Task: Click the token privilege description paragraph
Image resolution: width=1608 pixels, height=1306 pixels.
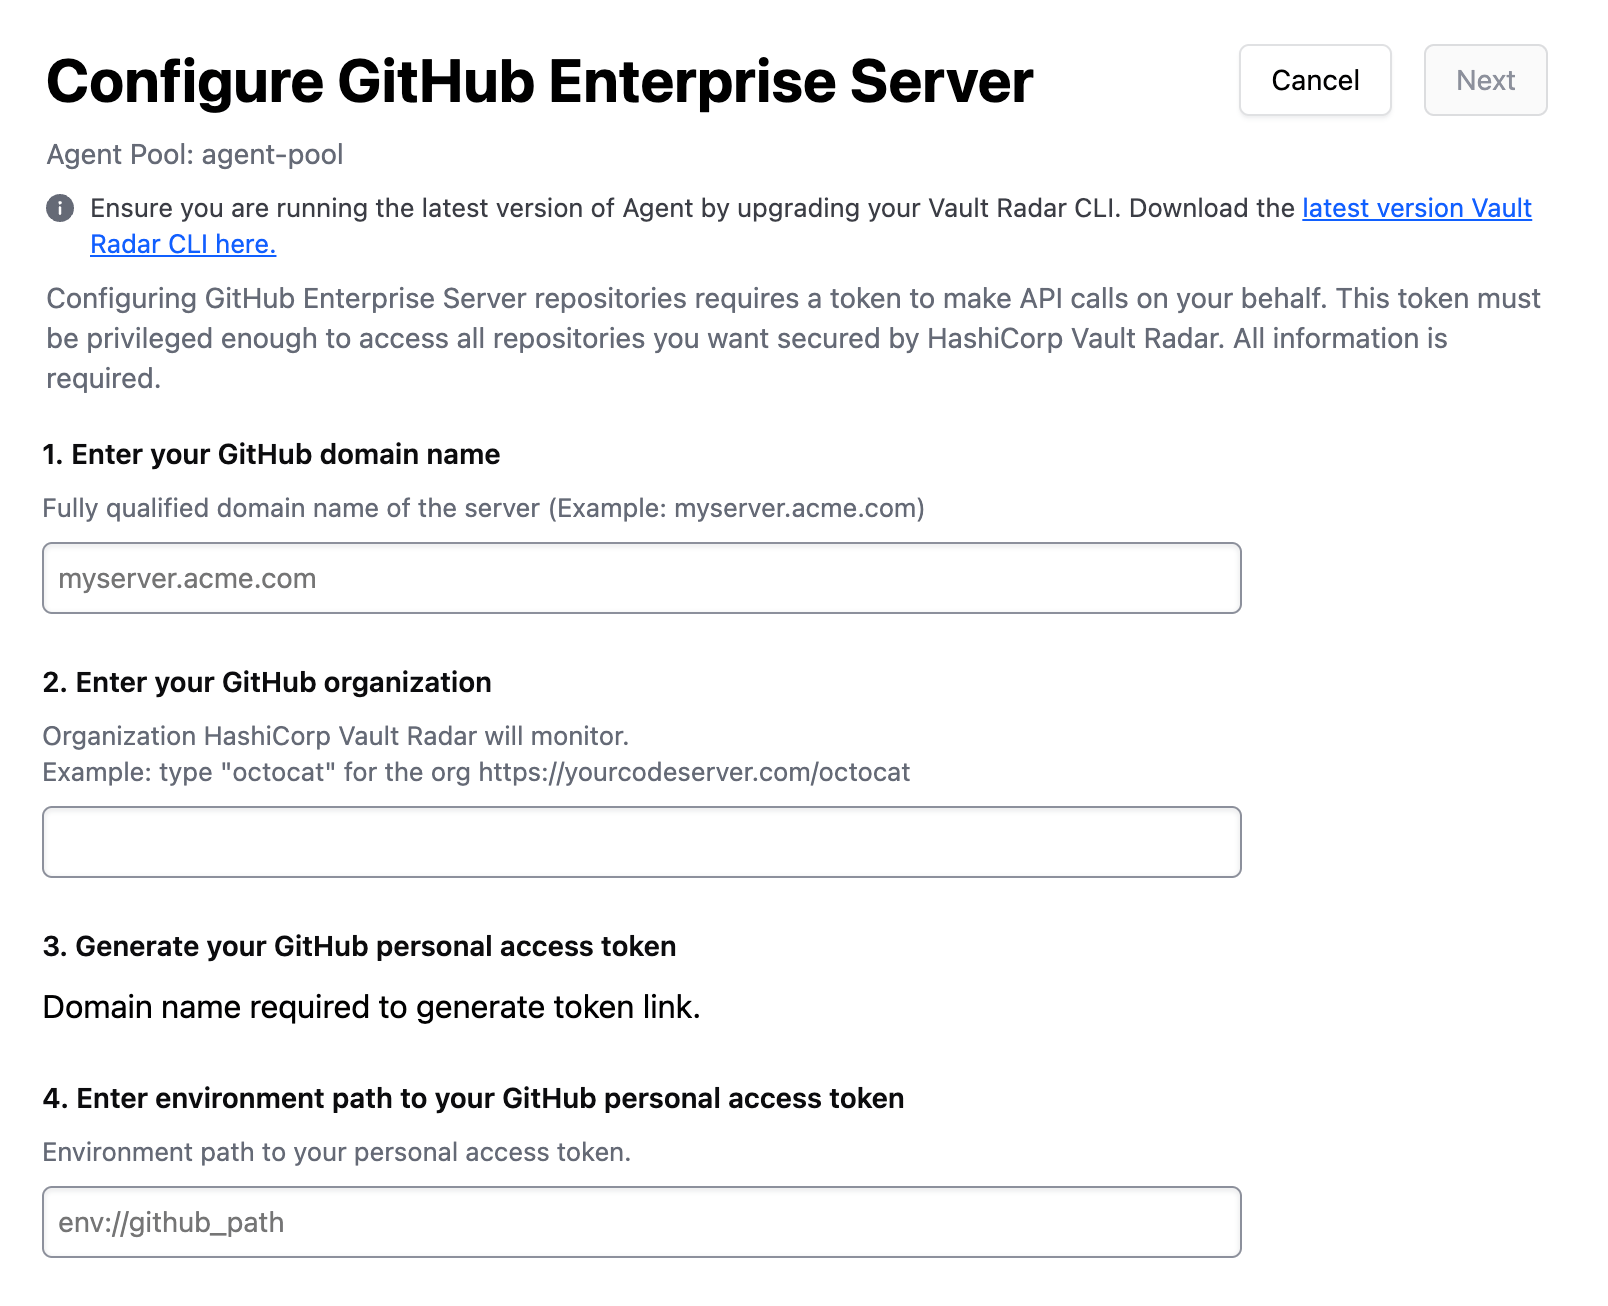Action: click(790, 338)
